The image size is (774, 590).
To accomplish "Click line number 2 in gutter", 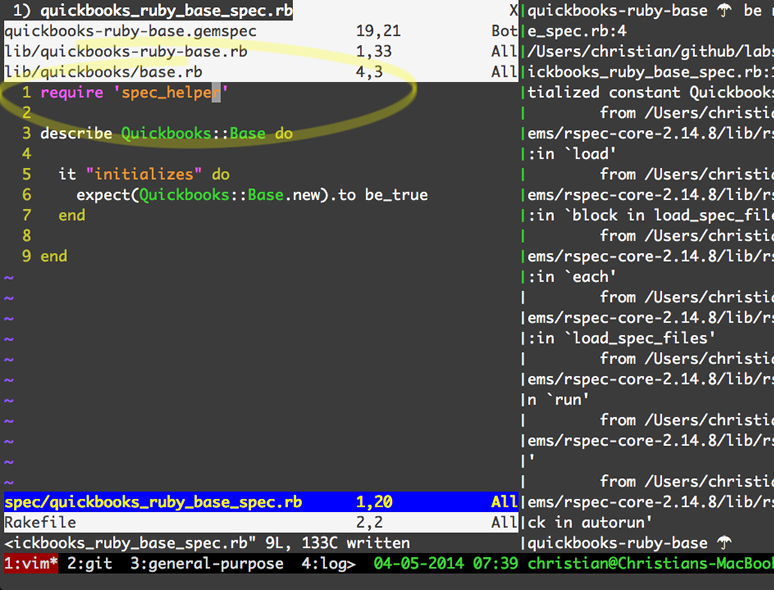I will tap(26, 113).
